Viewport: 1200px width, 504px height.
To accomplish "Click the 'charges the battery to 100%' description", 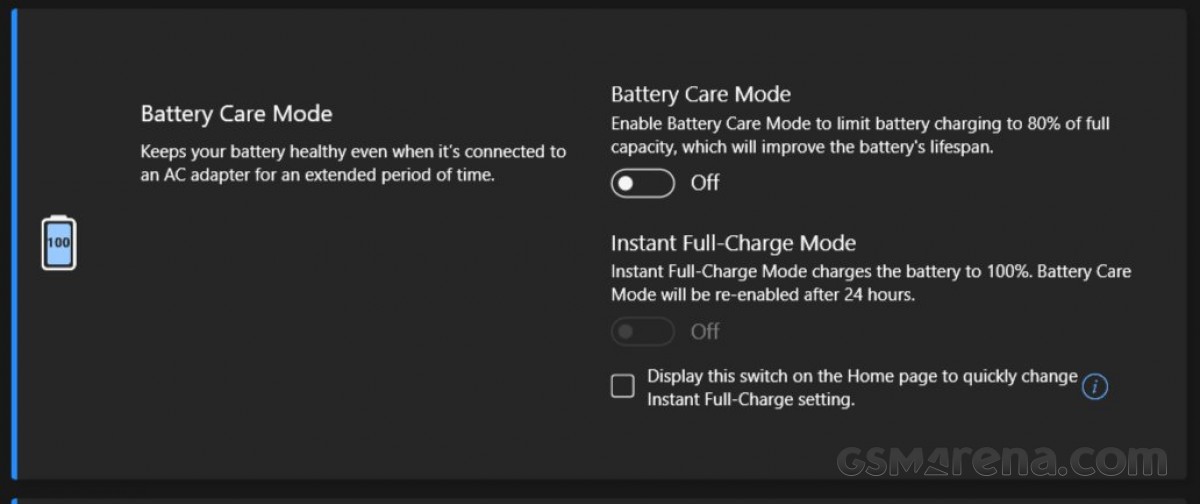I will tap(870, 272).
